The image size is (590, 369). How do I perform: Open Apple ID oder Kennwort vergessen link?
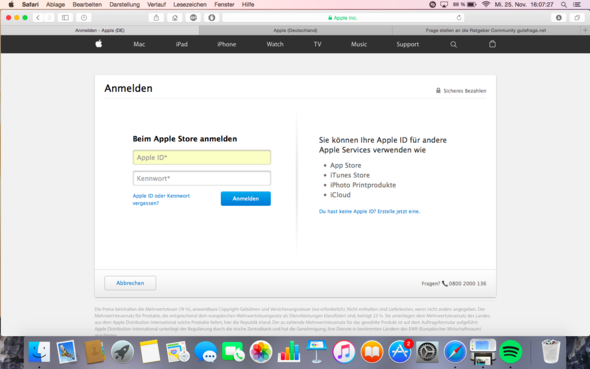click(x=161, y=199)
